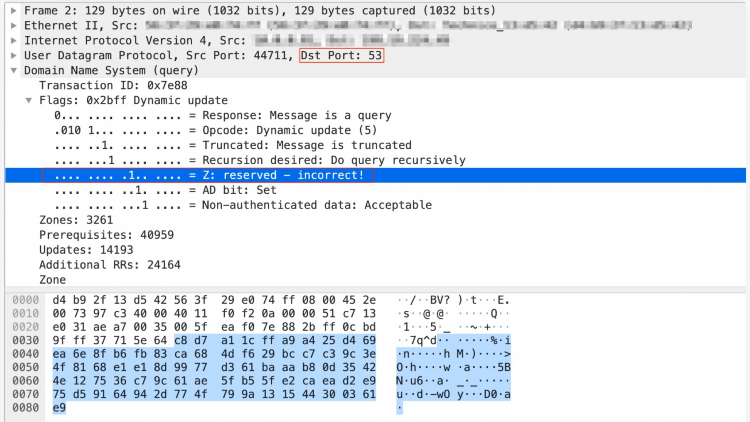Select the Zones 3261 field
Viewport: 750px width, 422px height.
76,220
